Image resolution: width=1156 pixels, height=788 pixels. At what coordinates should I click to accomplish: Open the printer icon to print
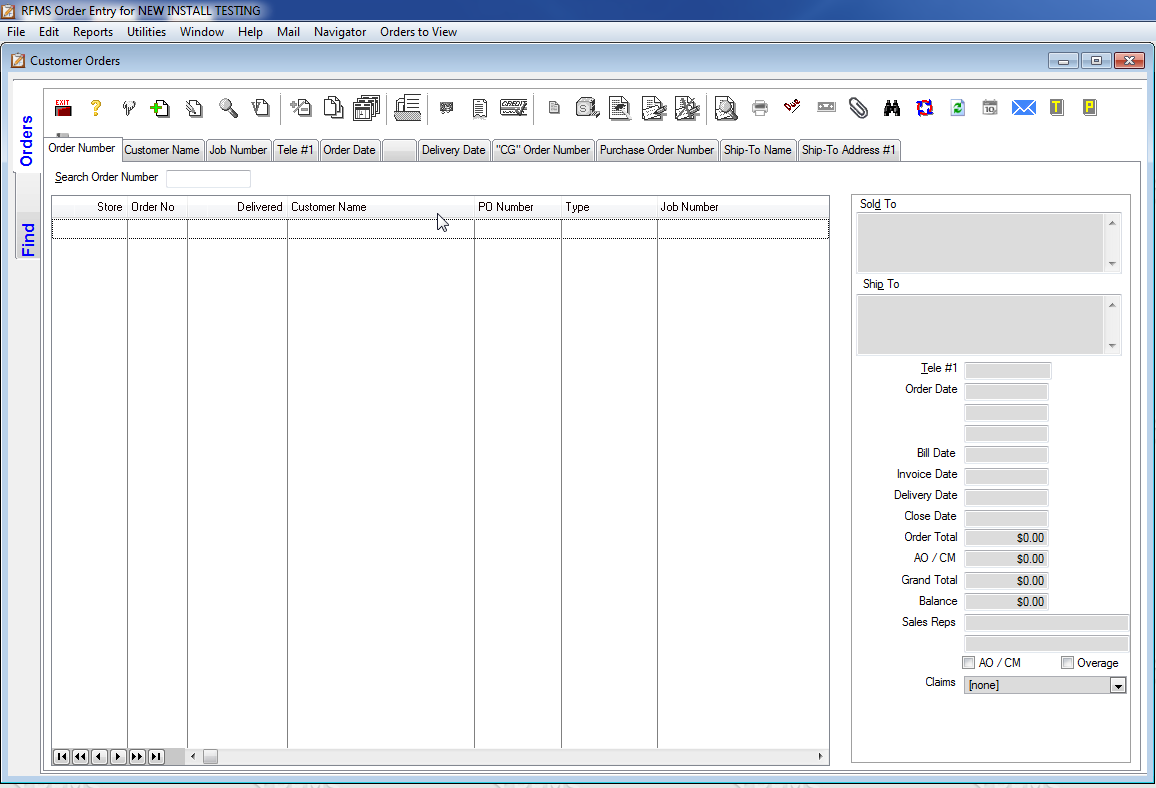coord(759,108)
